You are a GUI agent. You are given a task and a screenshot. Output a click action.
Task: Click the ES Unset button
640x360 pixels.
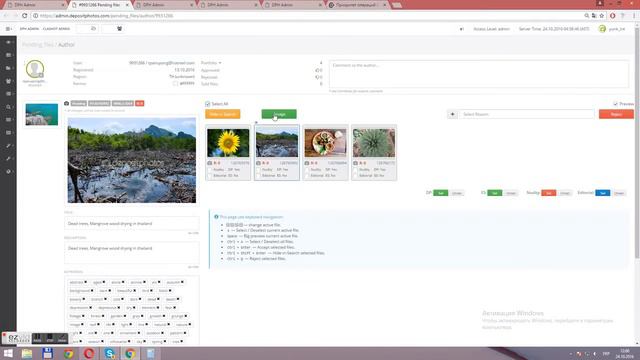tap(511, 193)
